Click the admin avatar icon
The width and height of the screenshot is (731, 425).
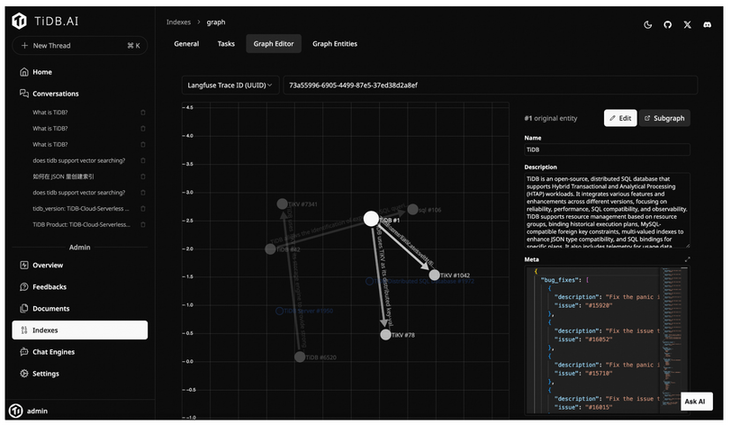point(16,411)
